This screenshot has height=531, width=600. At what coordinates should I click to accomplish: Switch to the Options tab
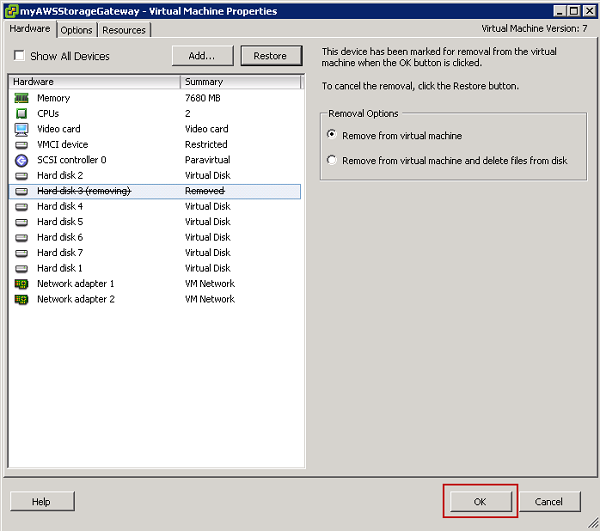(x=76, y=30)
